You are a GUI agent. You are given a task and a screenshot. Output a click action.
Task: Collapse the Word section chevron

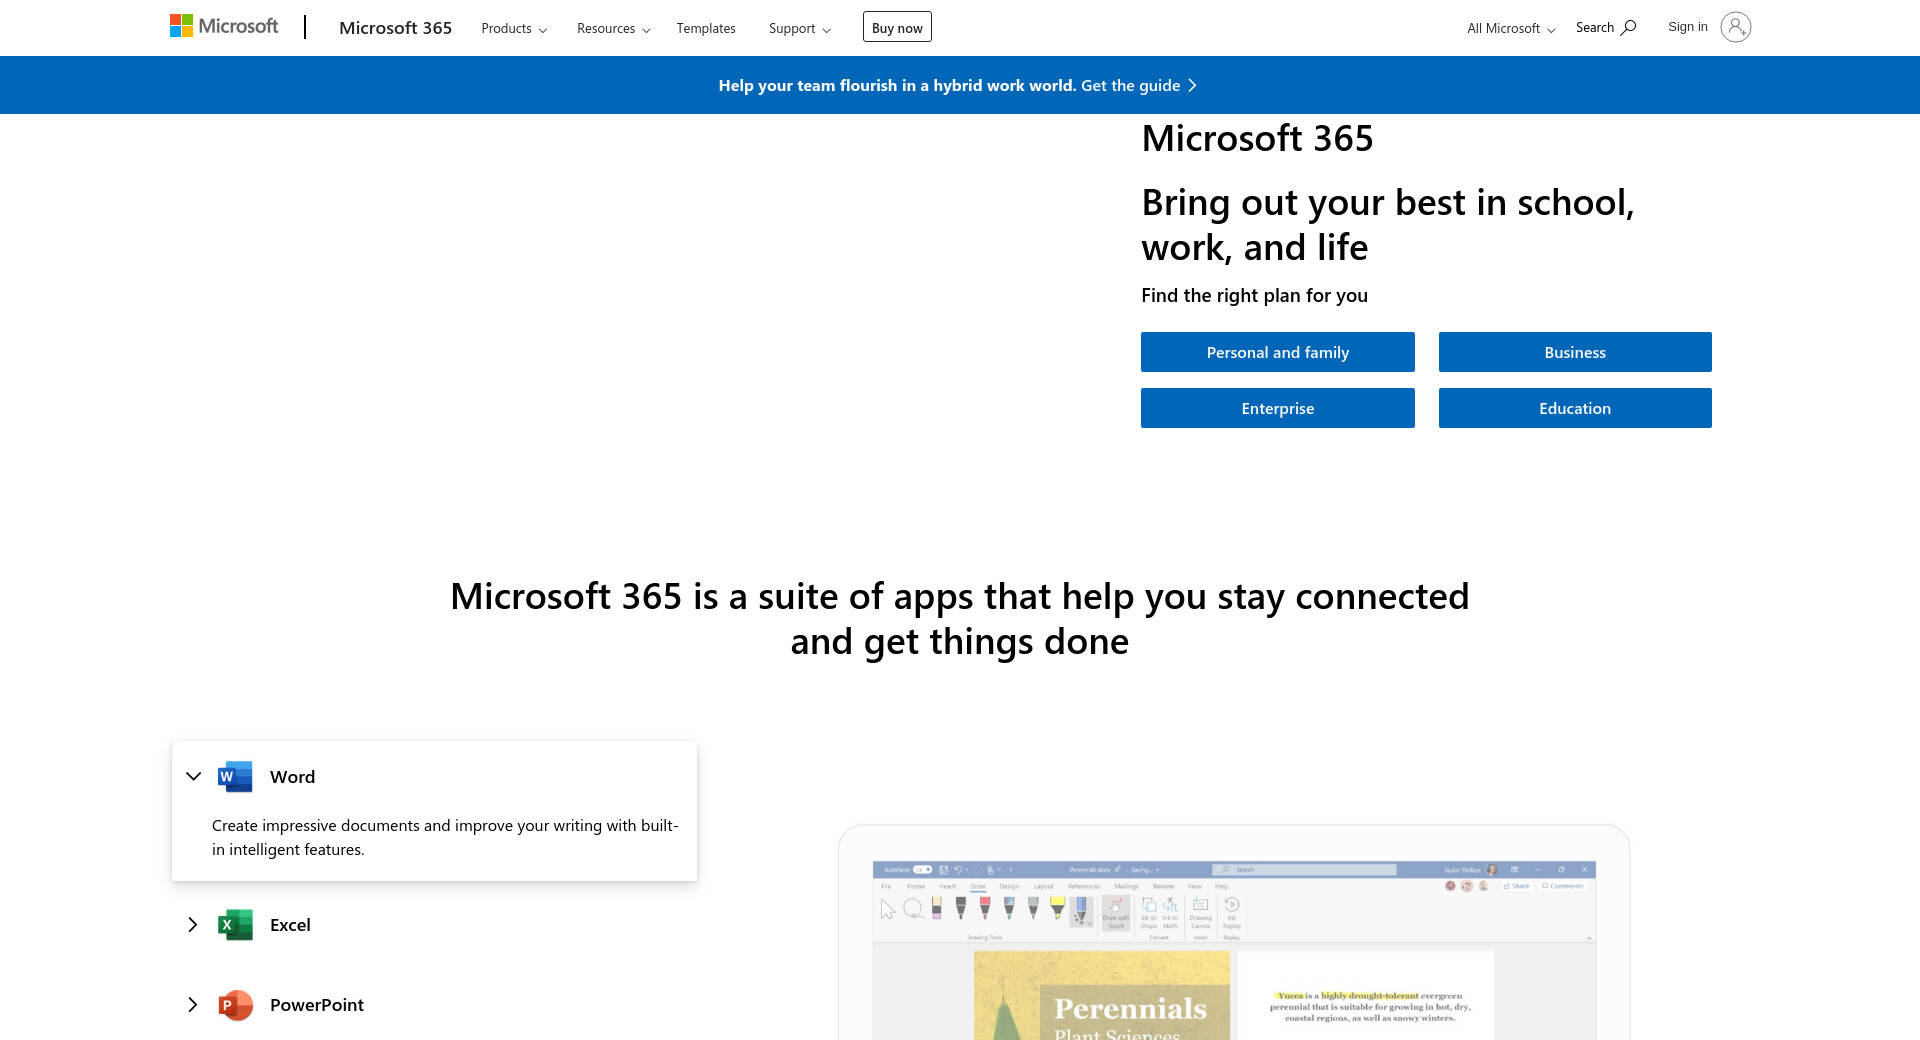click(194, 777)
